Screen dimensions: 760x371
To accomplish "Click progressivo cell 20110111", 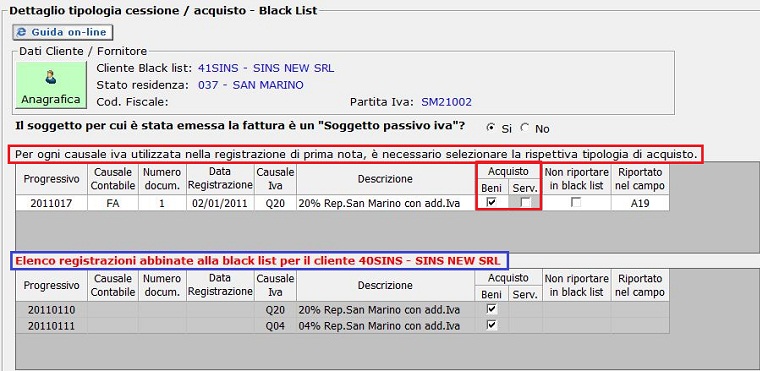I will click(51, 325).
